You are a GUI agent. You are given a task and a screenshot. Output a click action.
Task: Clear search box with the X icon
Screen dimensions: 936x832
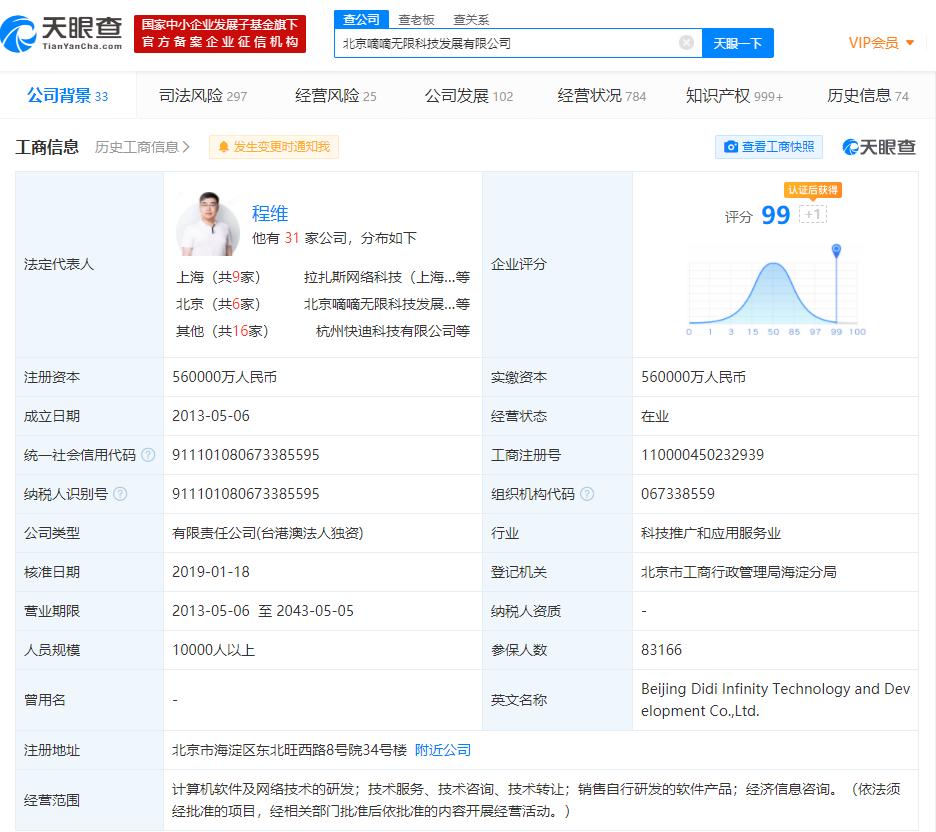pyautogui.click(x=686, y=43)
